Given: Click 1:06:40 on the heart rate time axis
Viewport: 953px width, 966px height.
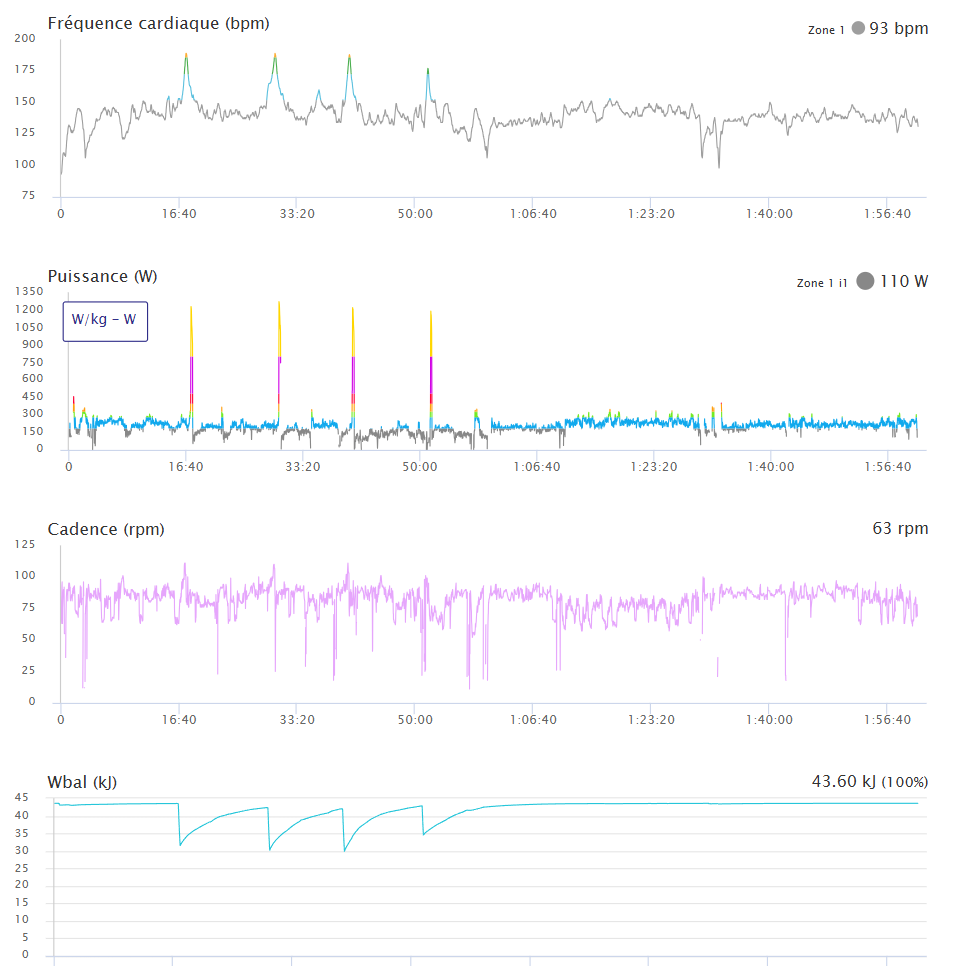Looking at the screenshot, I should click(533, 213).
